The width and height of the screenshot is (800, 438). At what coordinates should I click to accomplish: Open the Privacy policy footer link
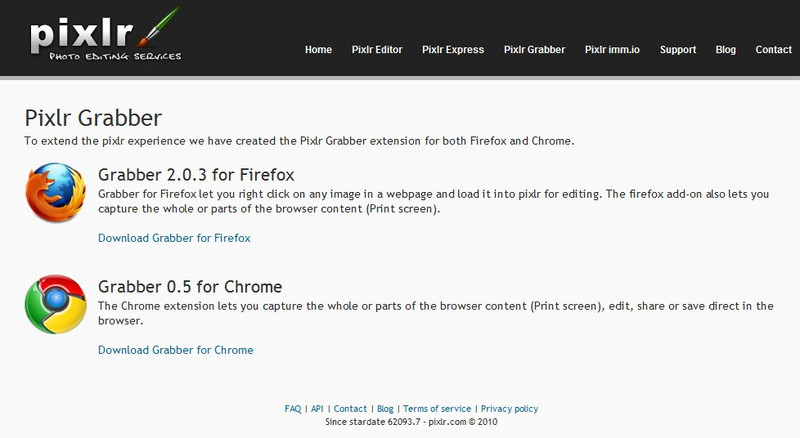510,408
